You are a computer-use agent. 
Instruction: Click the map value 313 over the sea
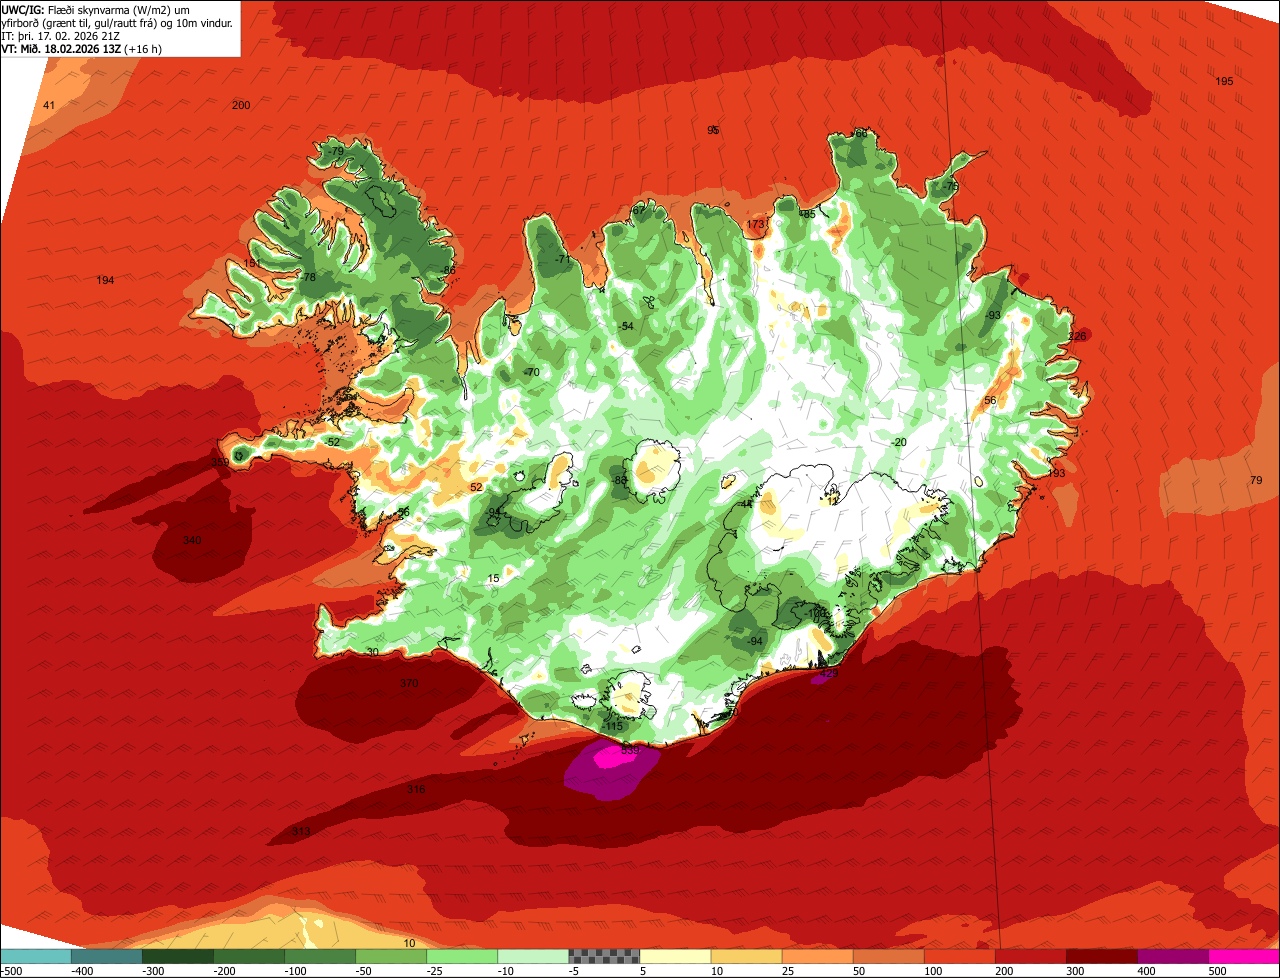coord(301,832)
